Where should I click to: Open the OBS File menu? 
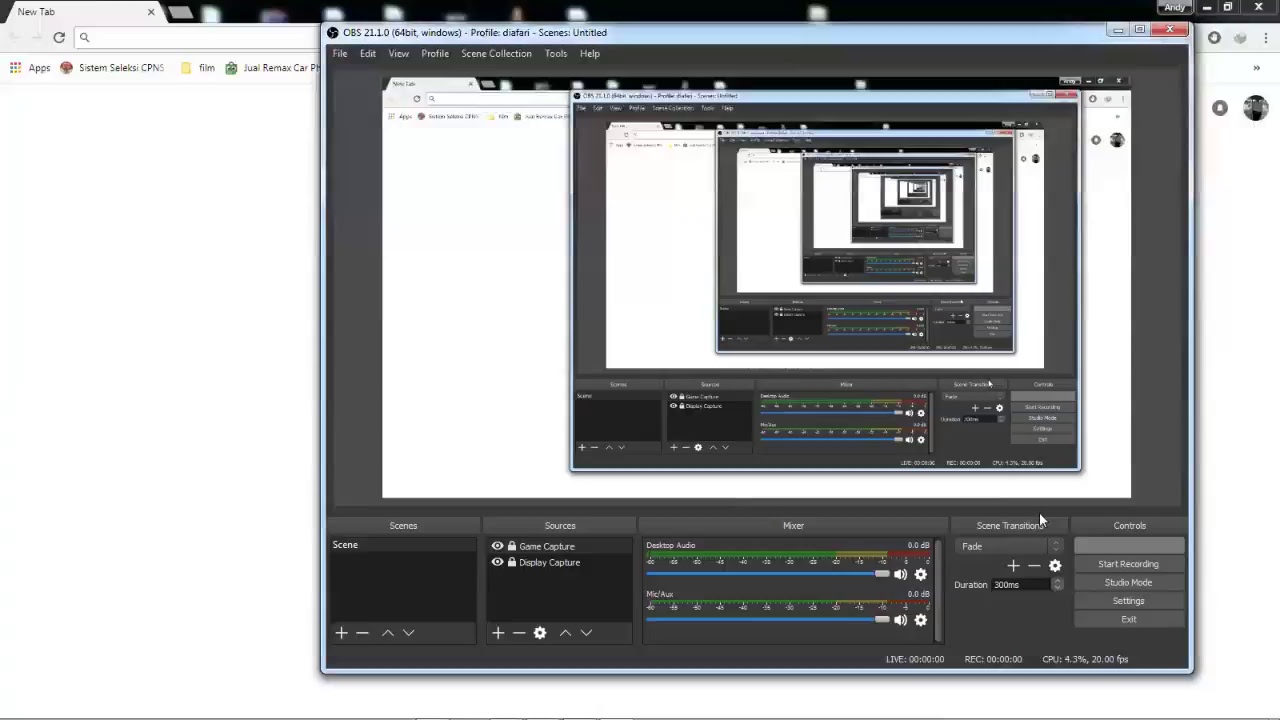340,54
